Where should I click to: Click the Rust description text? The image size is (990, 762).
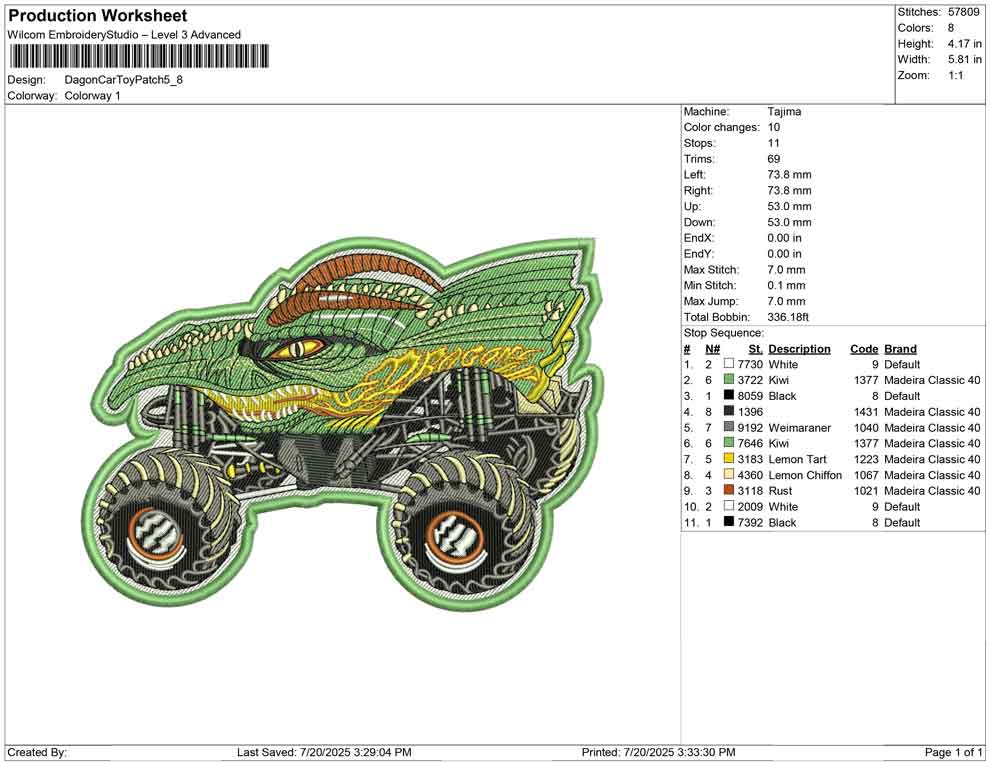(780, 491)
